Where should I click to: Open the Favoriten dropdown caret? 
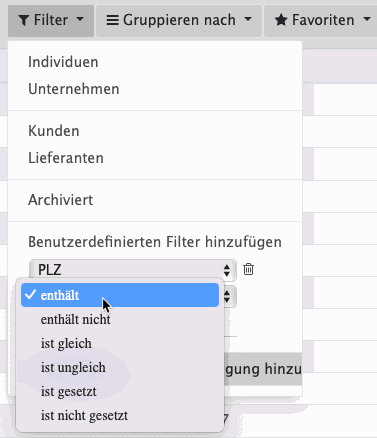coord(367,19)
